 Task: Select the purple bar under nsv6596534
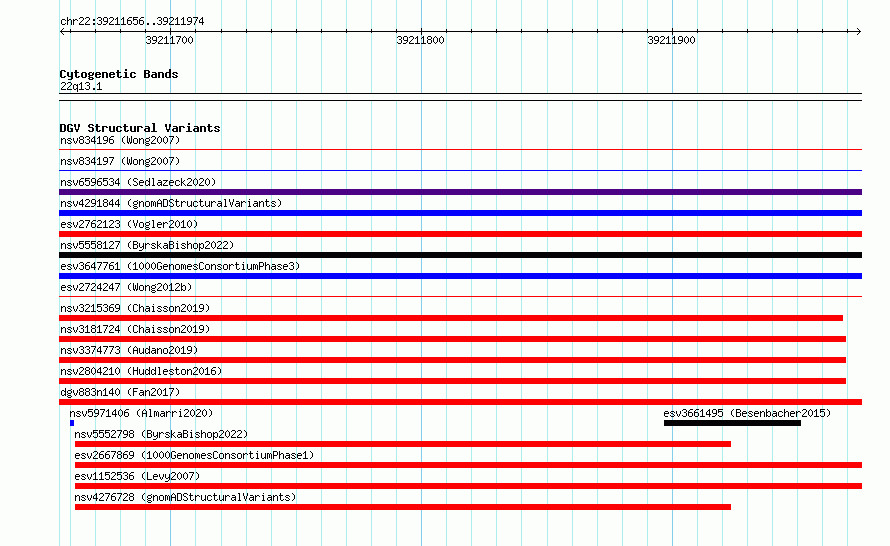(x=460, y=192)
